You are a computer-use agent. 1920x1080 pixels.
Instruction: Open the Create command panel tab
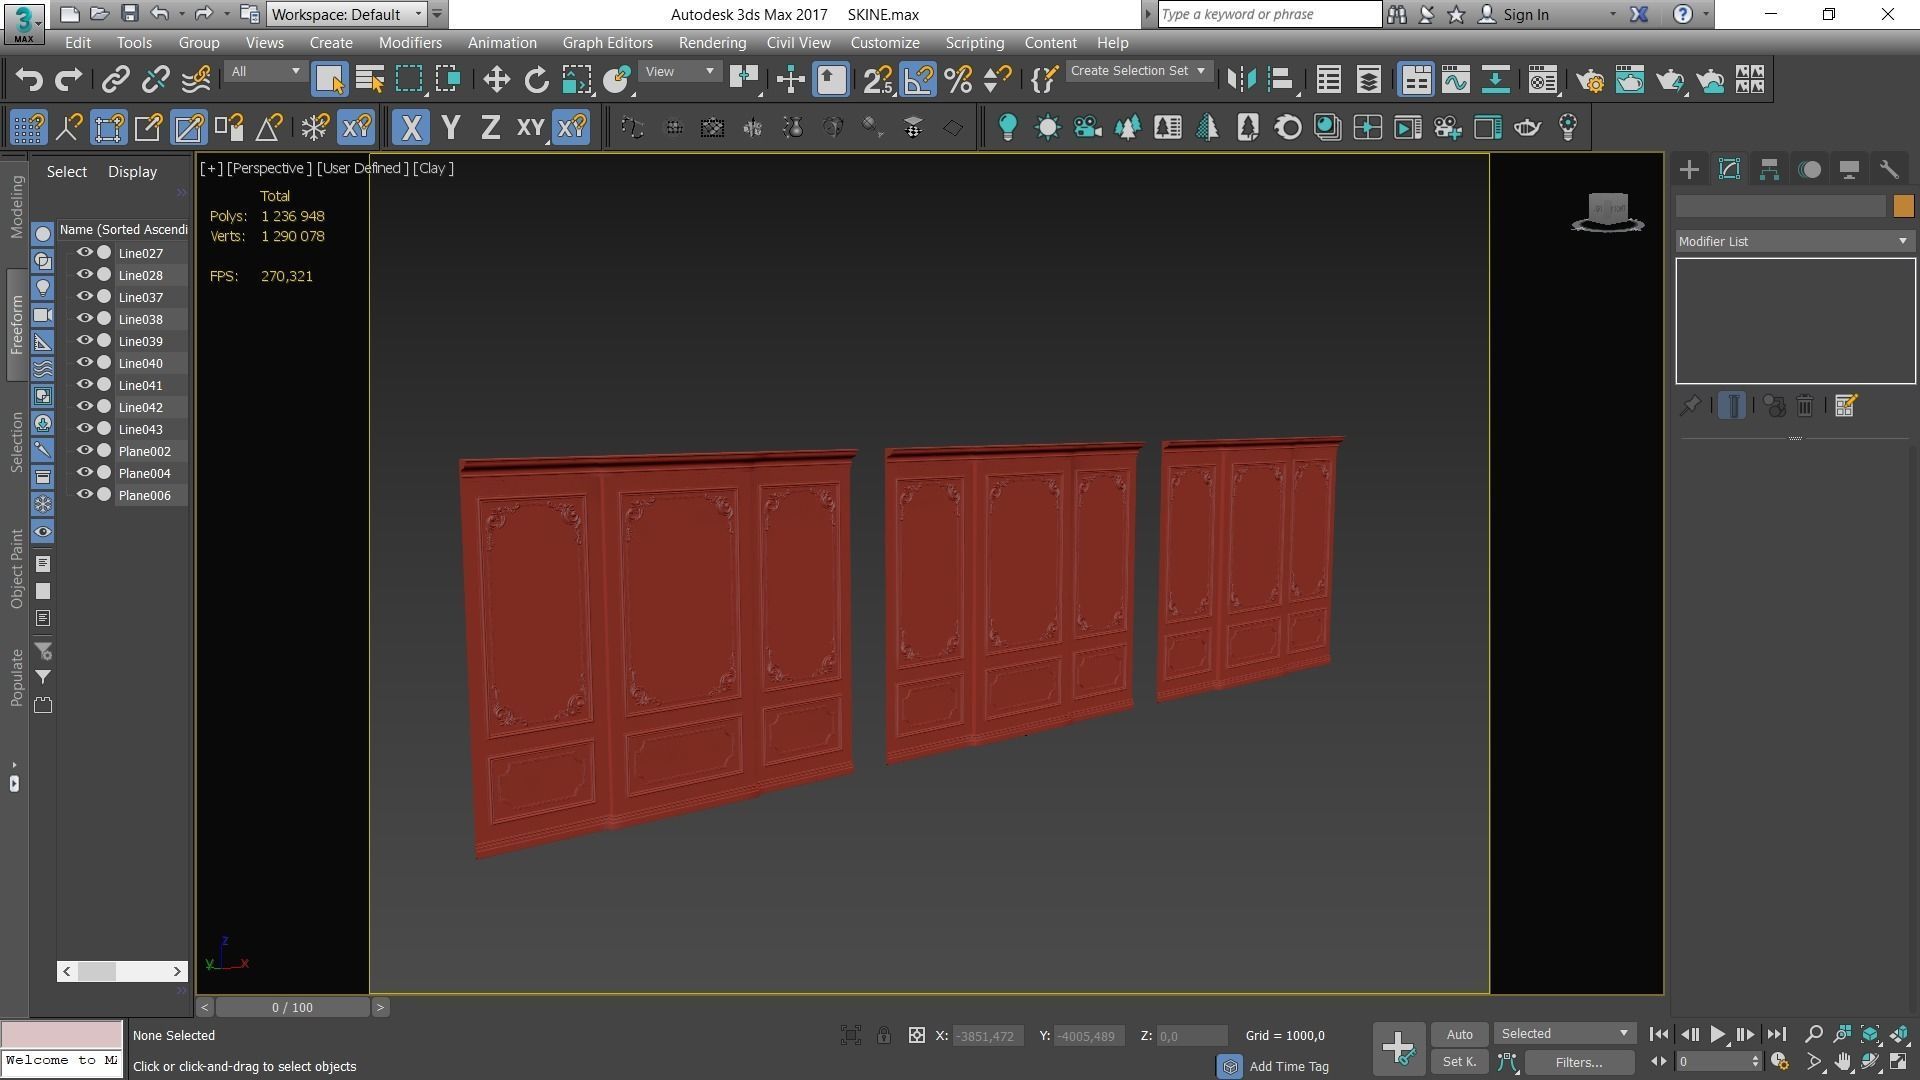point(1689,170)
